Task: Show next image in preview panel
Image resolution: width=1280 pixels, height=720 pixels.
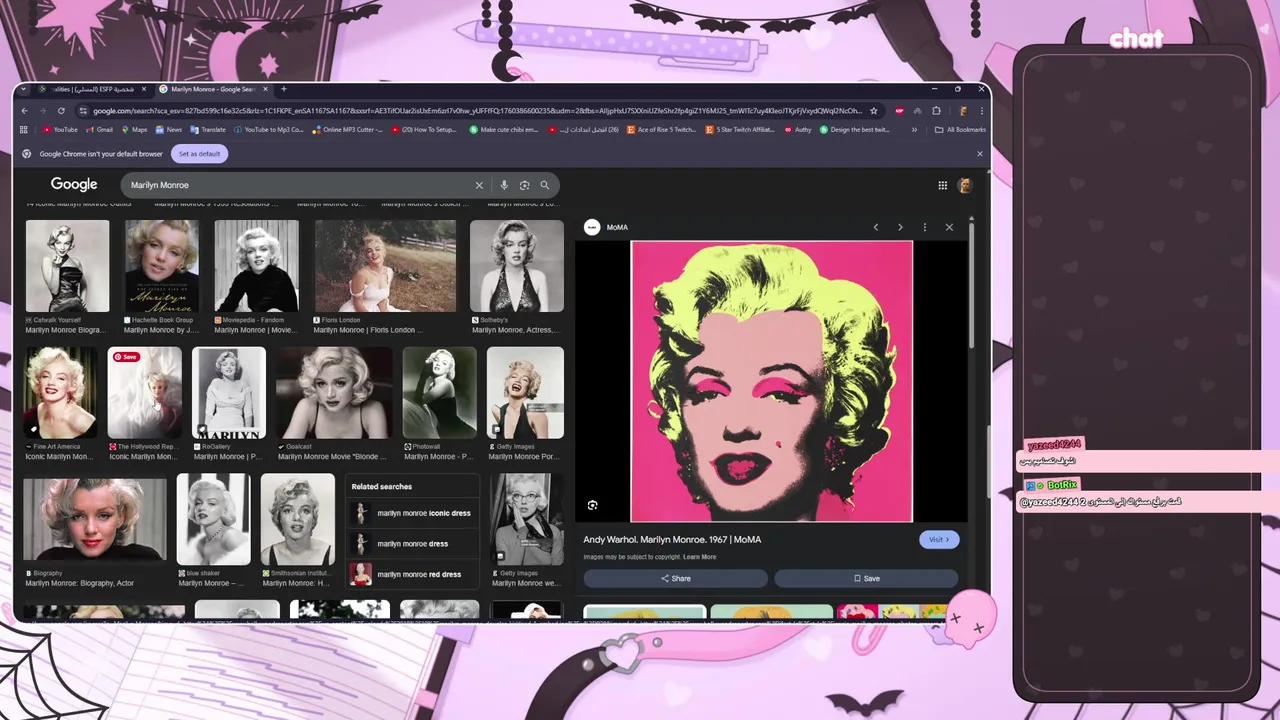Action: click(x=900, y=227)
